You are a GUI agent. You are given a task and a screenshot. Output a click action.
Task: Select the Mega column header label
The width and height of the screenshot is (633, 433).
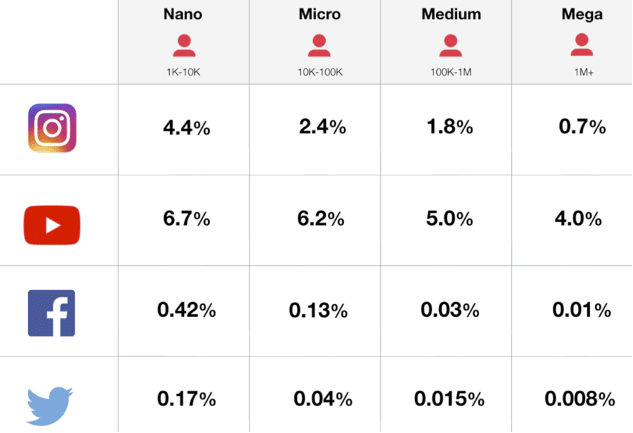click(581, 15)
